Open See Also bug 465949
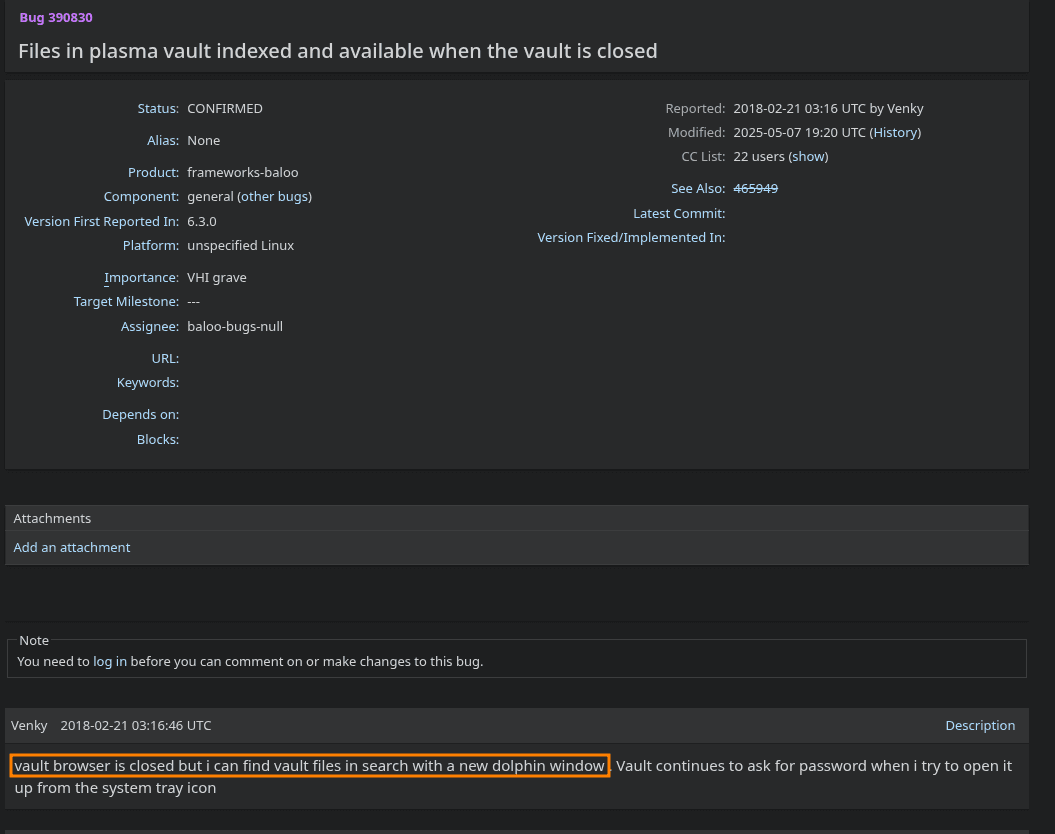1055x834 pixels. click(755, 189)
